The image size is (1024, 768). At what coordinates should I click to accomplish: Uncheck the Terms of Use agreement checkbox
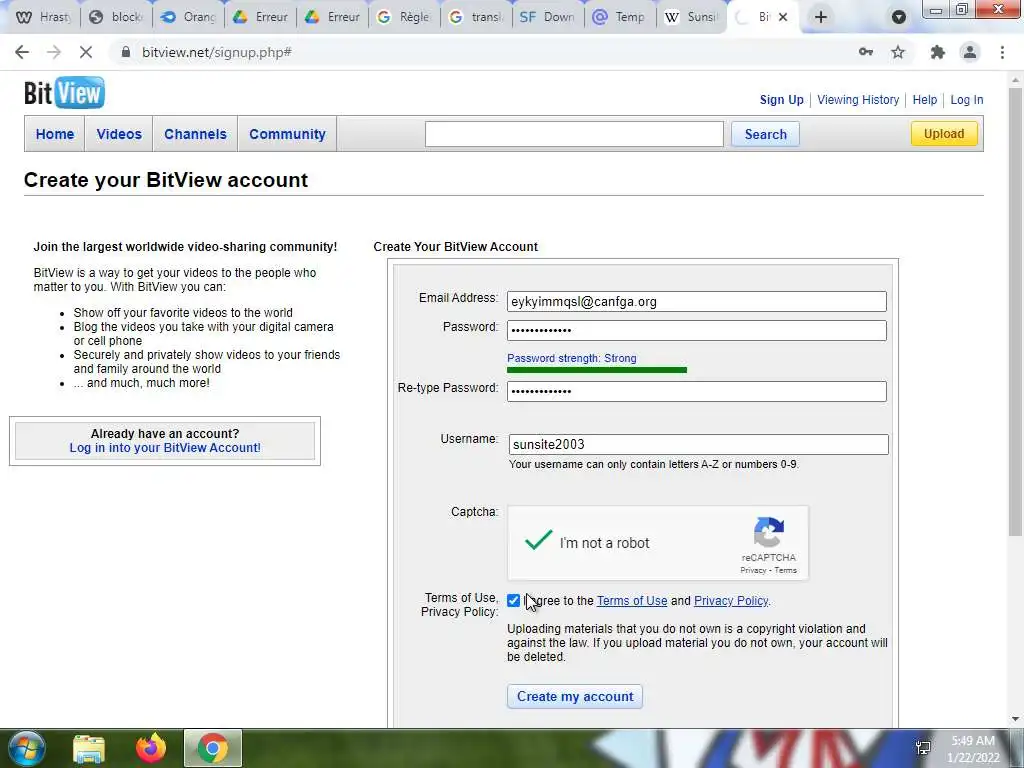pos(514,601)
